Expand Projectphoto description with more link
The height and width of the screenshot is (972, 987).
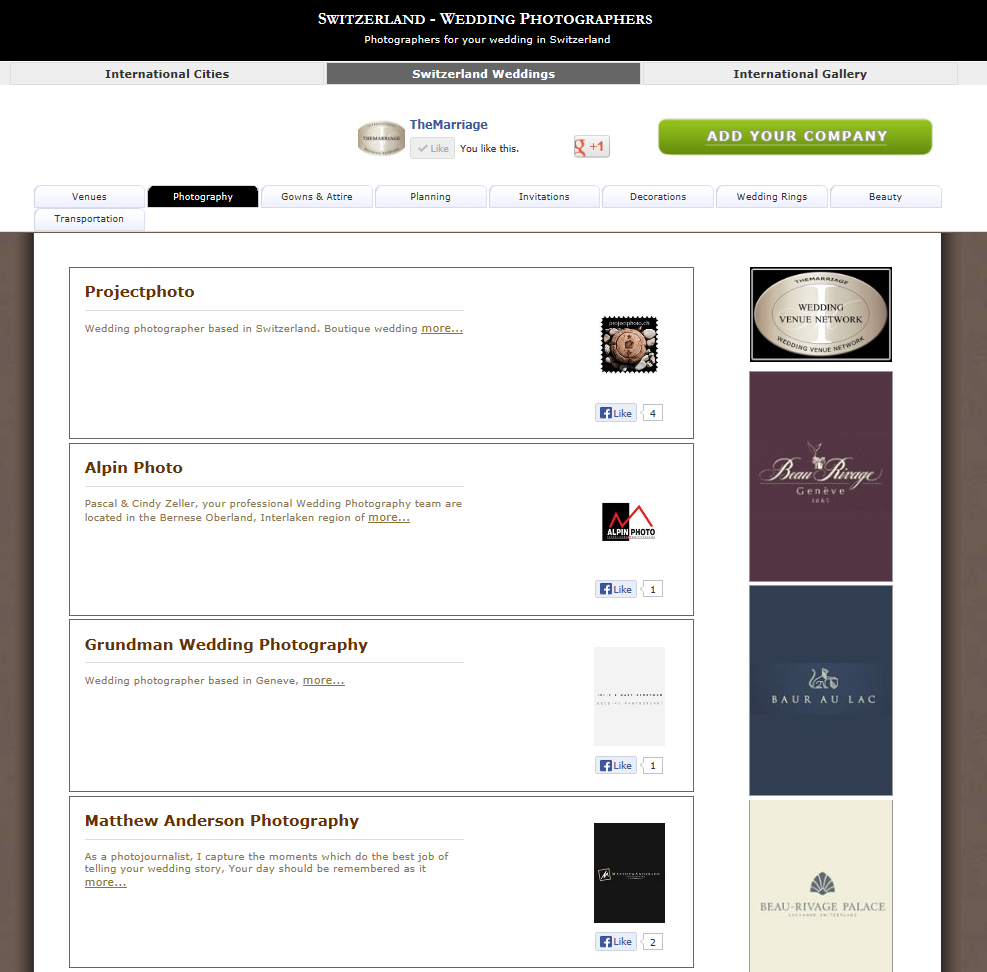point(441,328)
